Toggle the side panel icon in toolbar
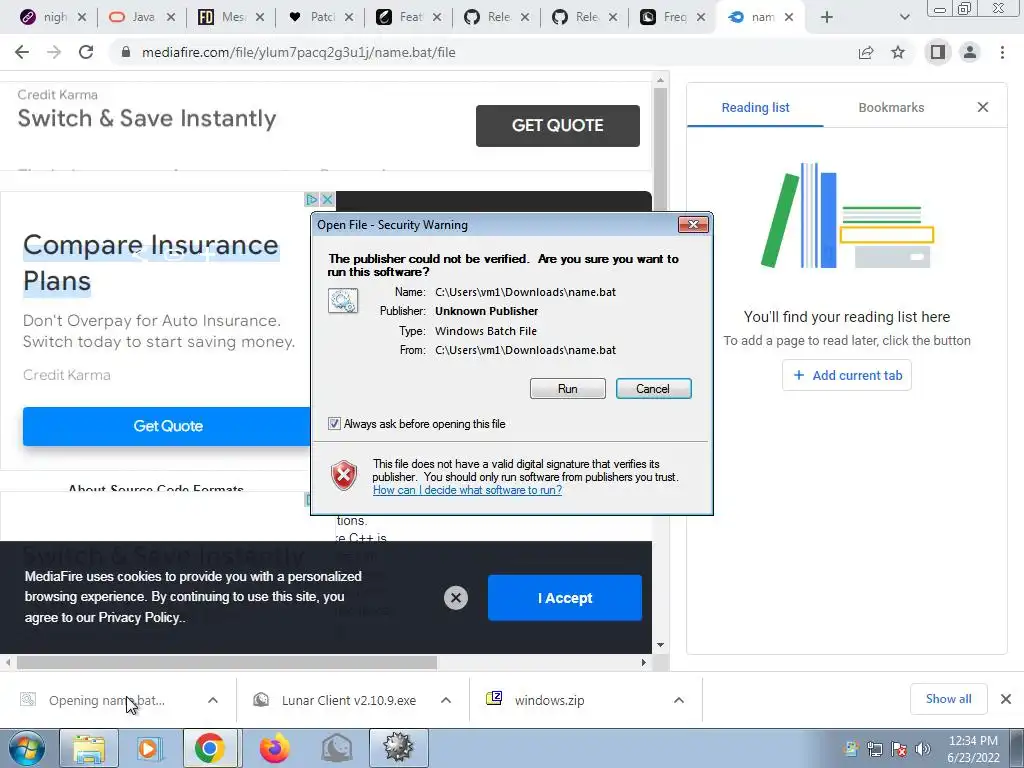This screenshot has height=768, width=1024. coord(938,52)
